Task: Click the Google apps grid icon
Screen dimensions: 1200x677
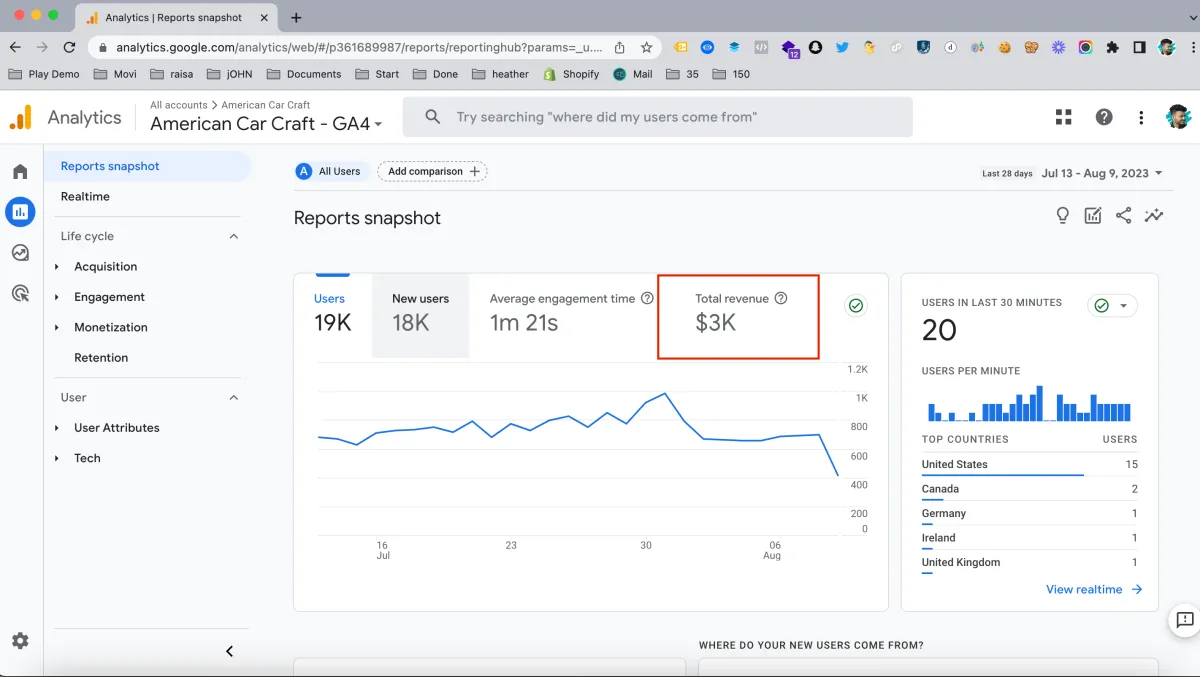Action: click(1063, 117)
